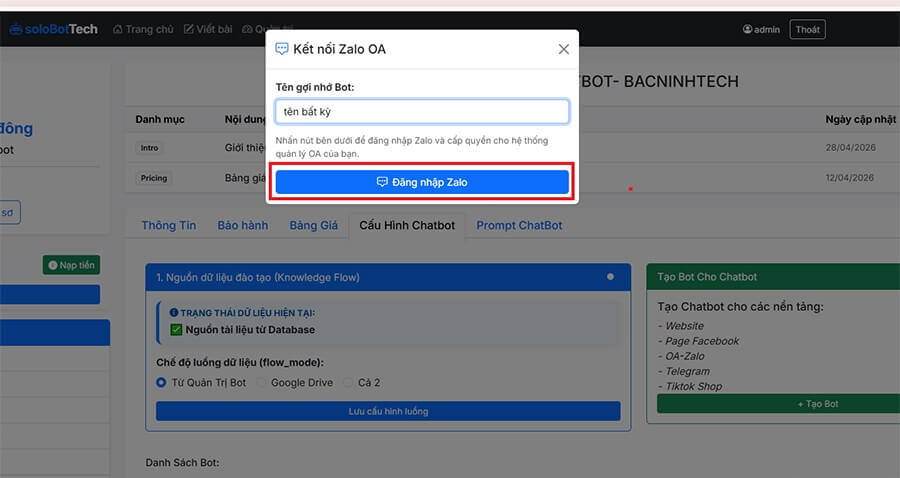The width and height of the screenshot is (900, 478).
Task: Click the Đăng nhập Zalo button
Action: click(x=422, y=182)
